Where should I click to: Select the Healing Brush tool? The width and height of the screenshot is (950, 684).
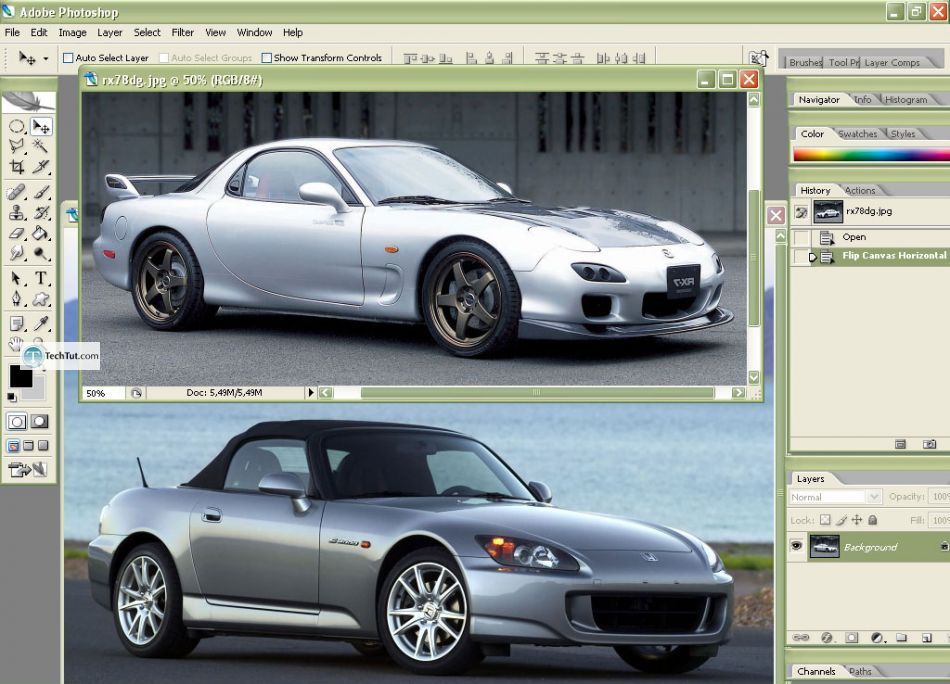click(x=16, y=193)
